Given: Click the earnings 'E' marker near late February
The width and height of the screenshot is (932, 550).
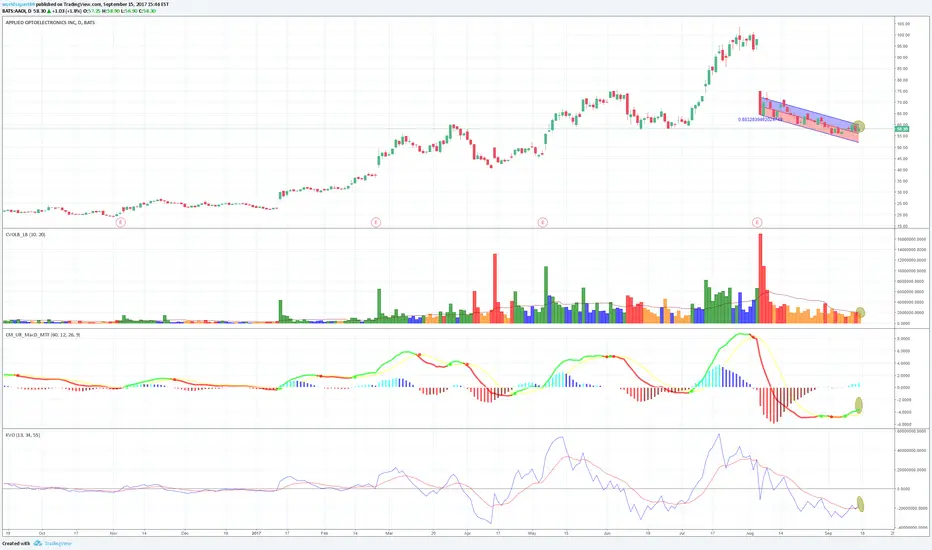Looking at the screenshot, I should [x=376, y=222].
